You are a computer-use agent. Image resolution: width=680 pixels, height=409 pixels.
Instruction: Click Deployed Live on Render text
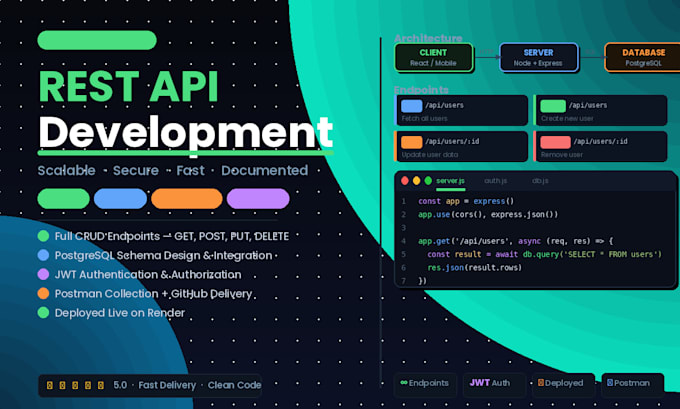(120, 313)
